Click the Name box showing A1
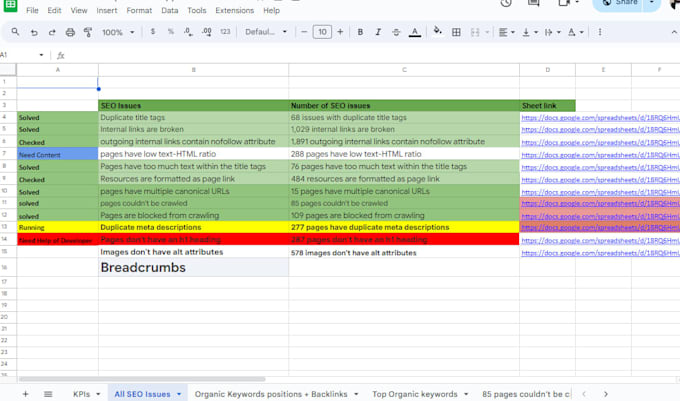This screenshot has height=401, width=680. coord(22,55)
